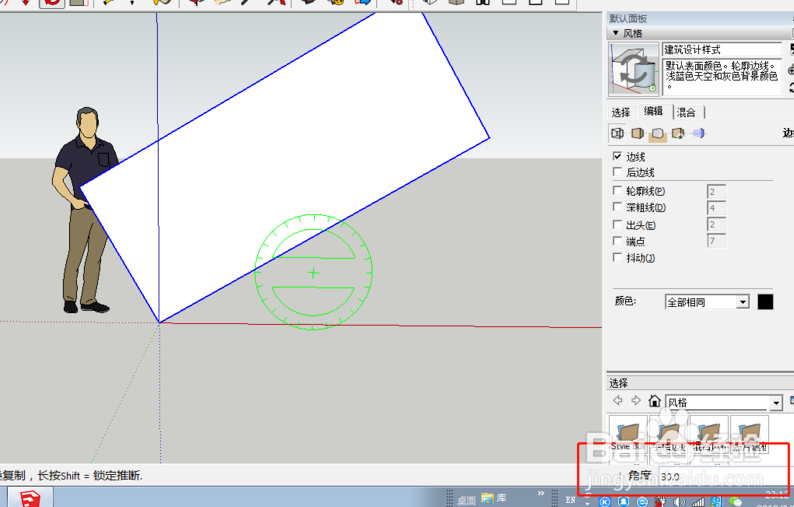Open the Face settings icon

tap(638, 133)
